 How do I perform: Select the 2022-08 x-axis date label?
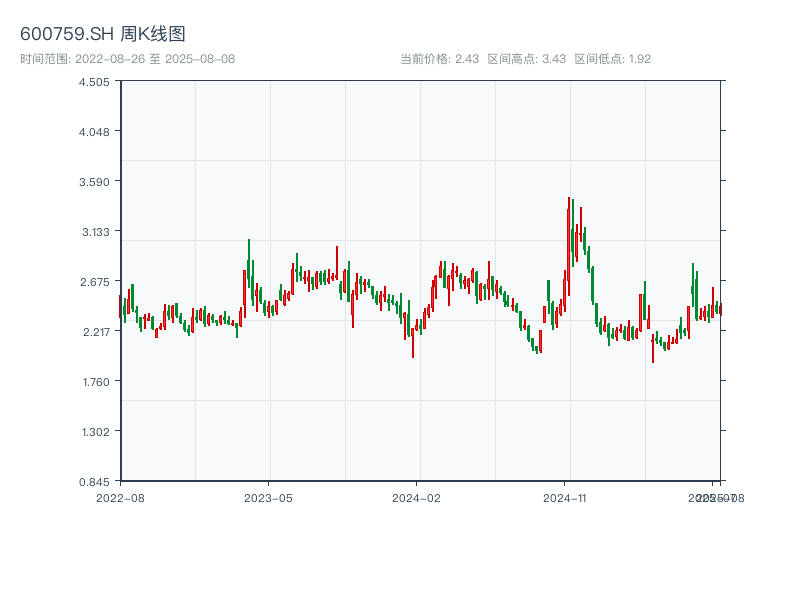(x=120, y=497)
